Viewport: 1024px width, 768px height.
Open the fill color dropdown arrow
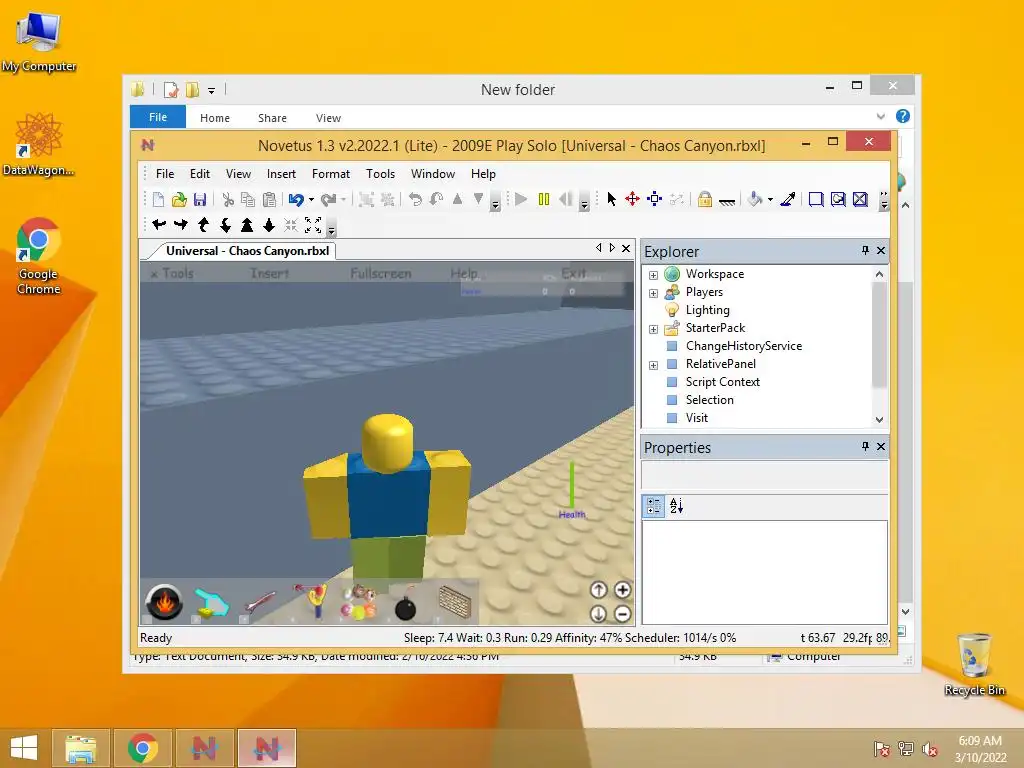click(771, 199)
